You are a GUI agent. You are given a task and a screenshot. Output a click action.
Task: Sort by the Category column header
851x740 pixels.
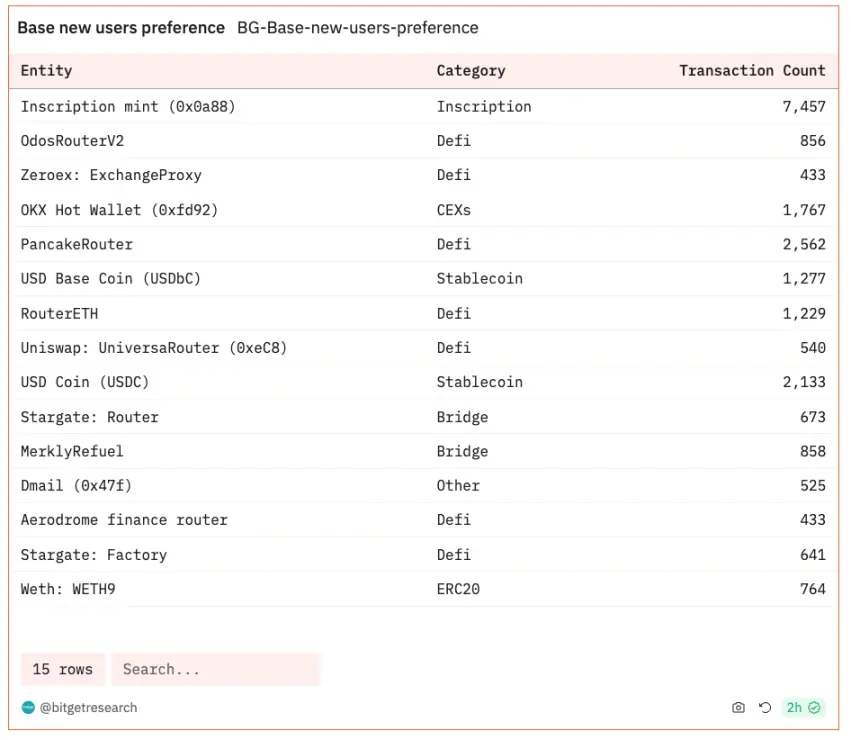pyautogui.click(x=470, y=71)
